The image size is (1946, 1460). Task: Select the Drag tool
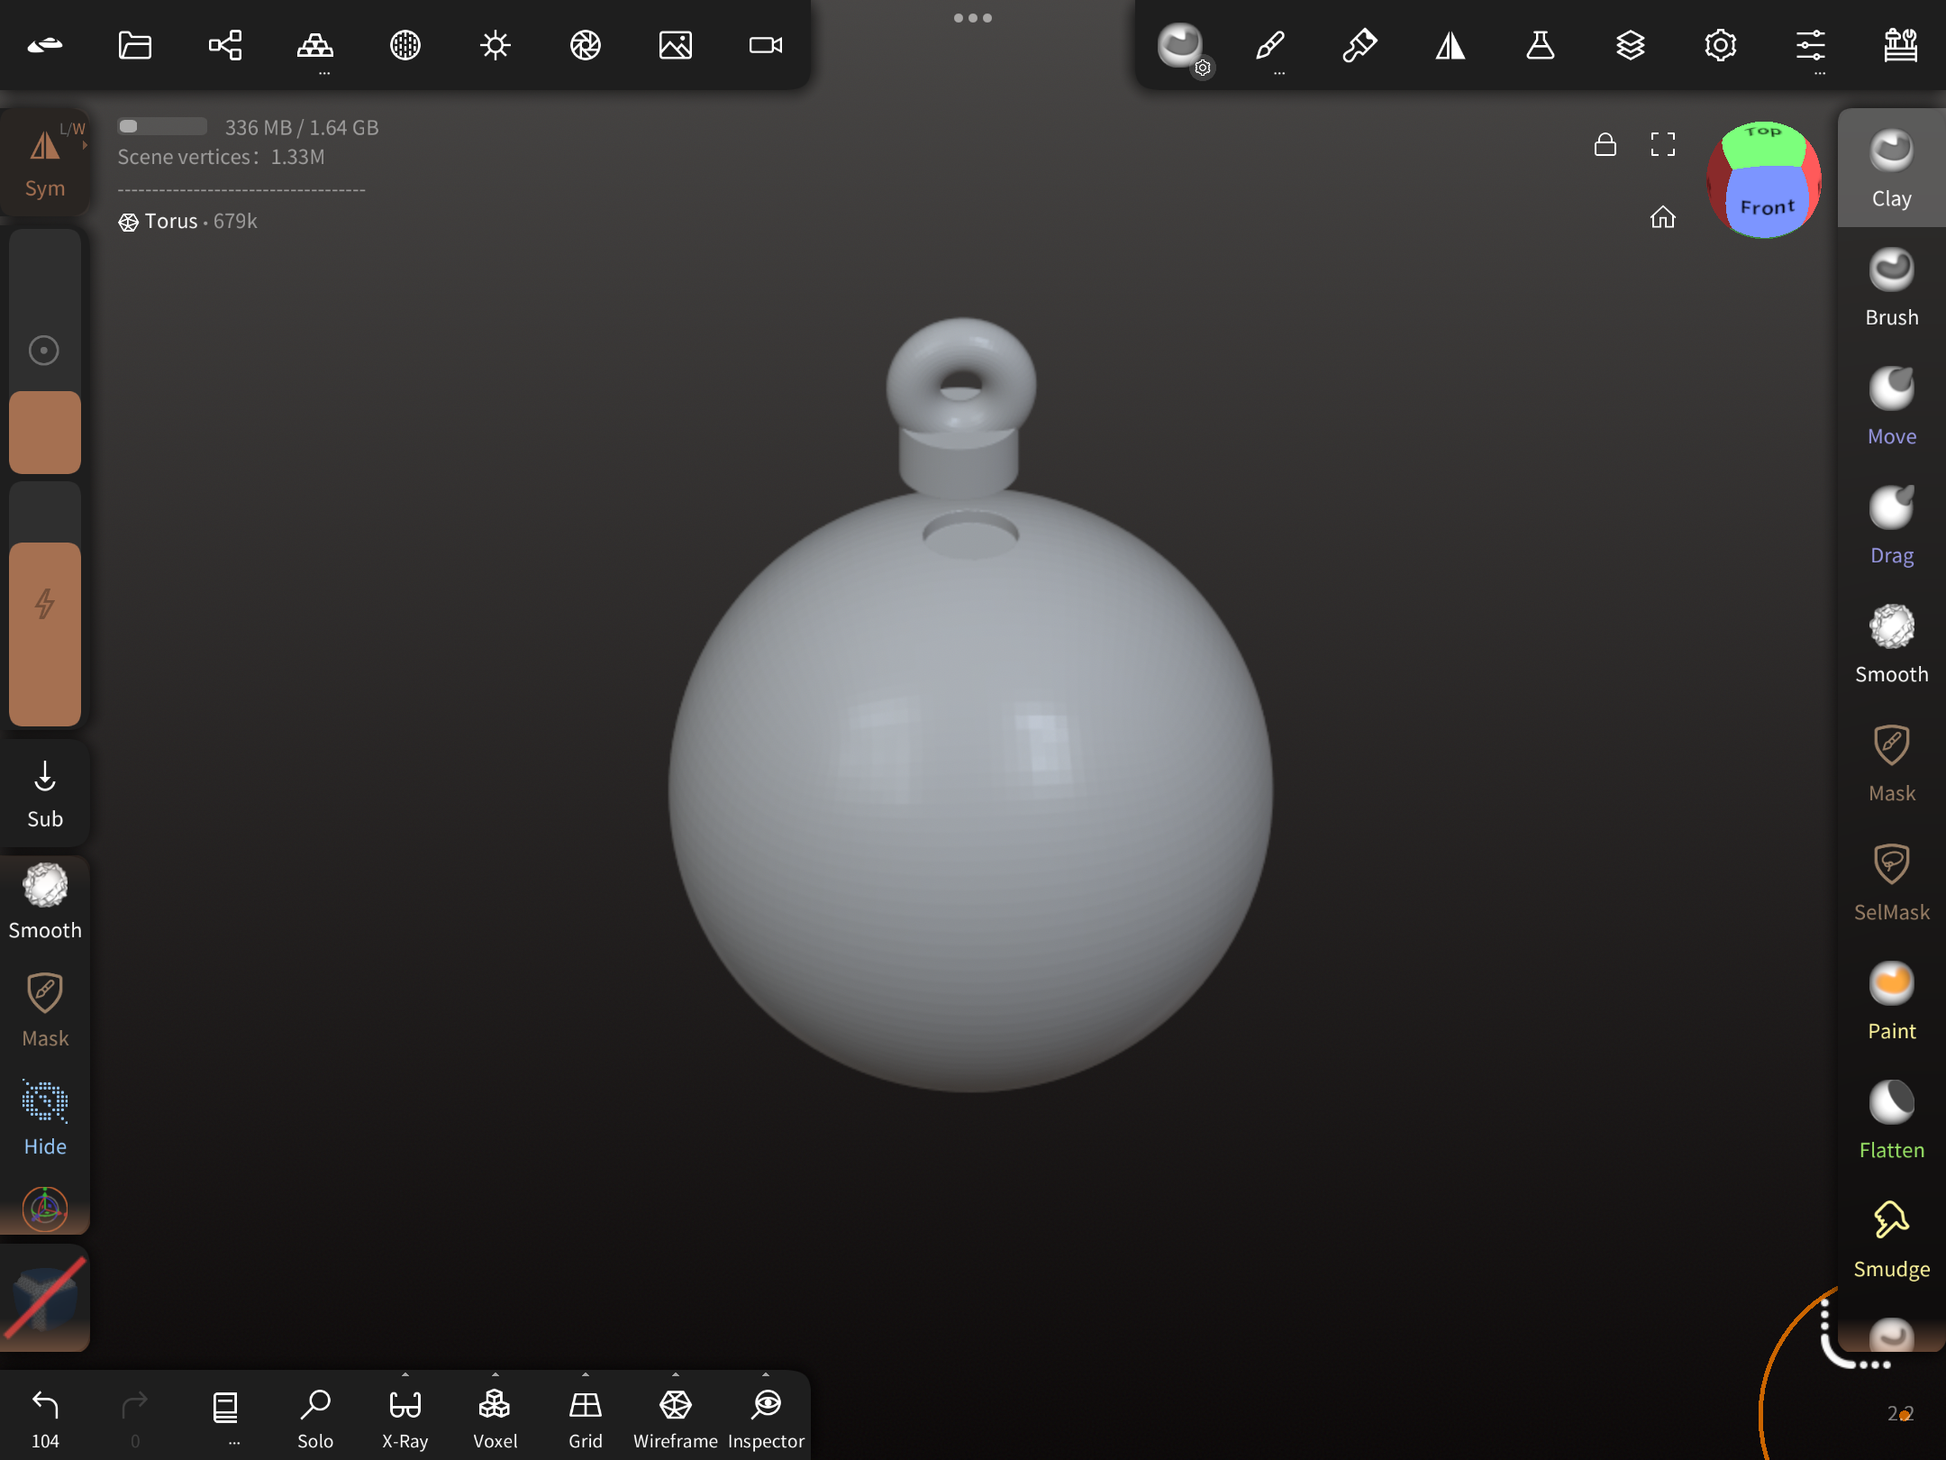pyautogui.click(x=1890, y=525)
